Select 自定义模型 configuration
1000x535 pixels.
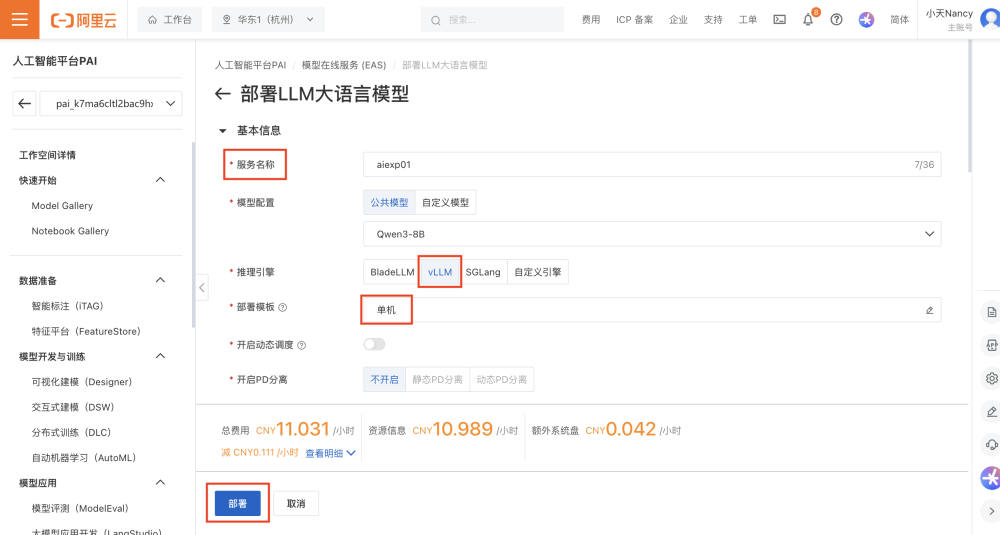445,202
